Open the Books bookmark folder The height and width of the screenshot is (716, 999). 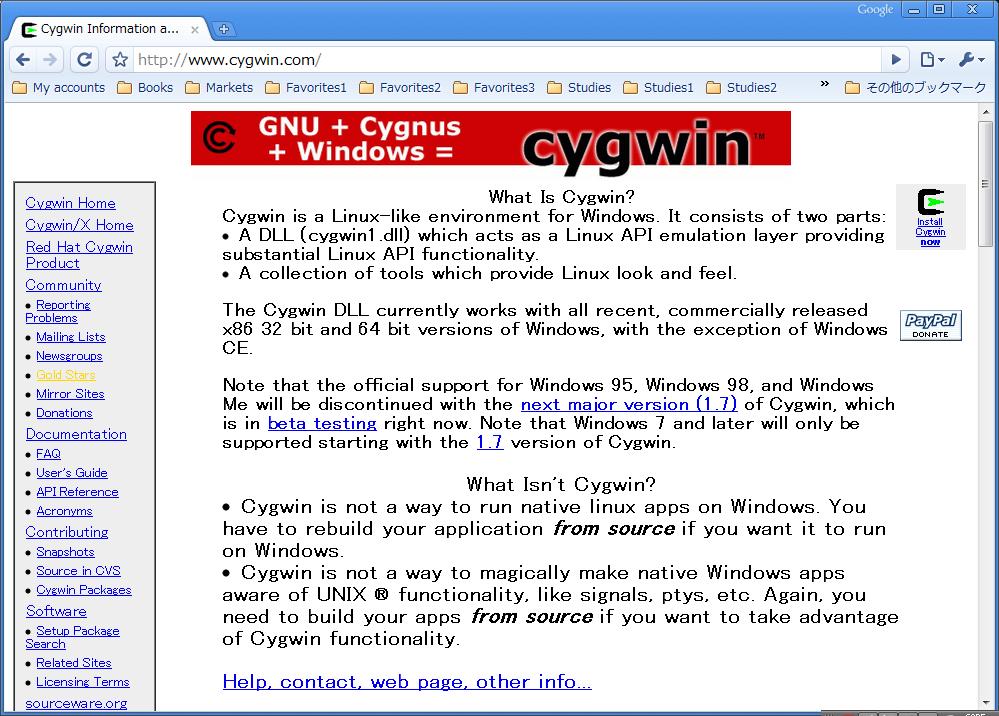tap(145, 87)
